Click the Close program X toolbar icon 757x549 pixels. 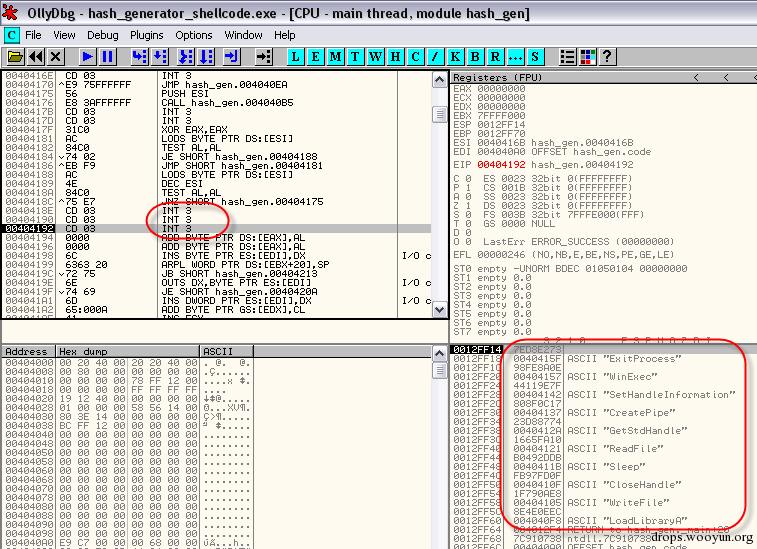56,57
